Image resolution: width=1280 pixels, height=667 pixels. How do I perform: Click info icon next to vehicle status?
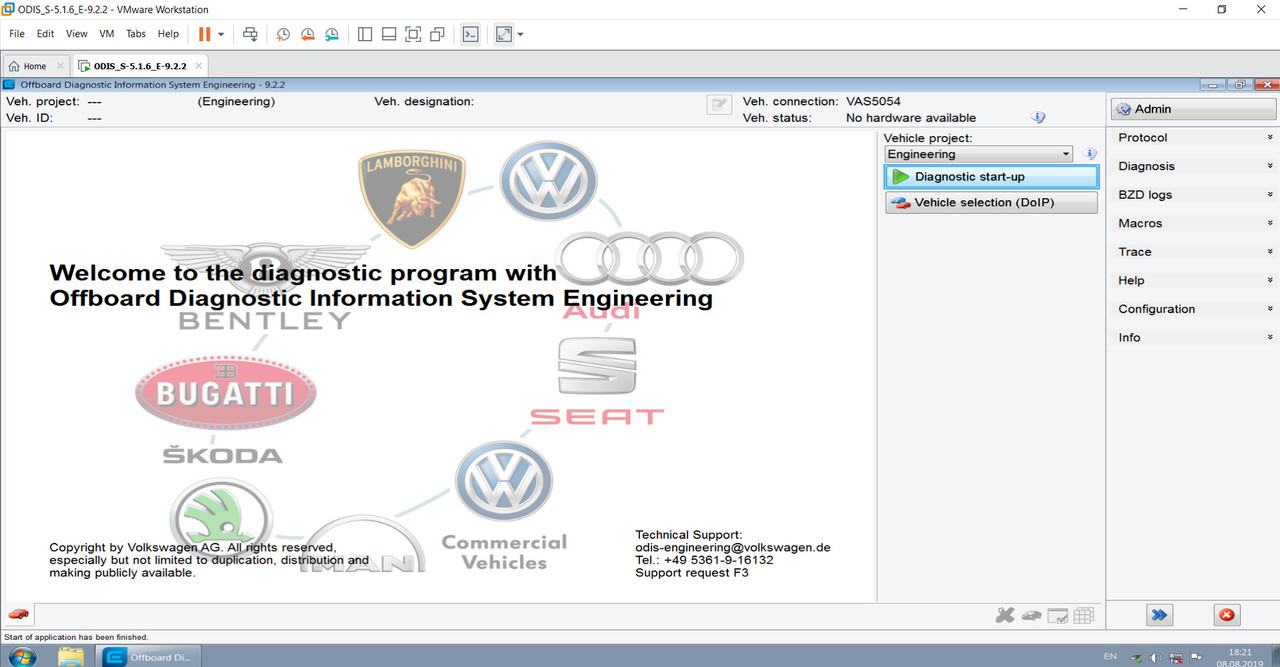(x=1038, y=118)
